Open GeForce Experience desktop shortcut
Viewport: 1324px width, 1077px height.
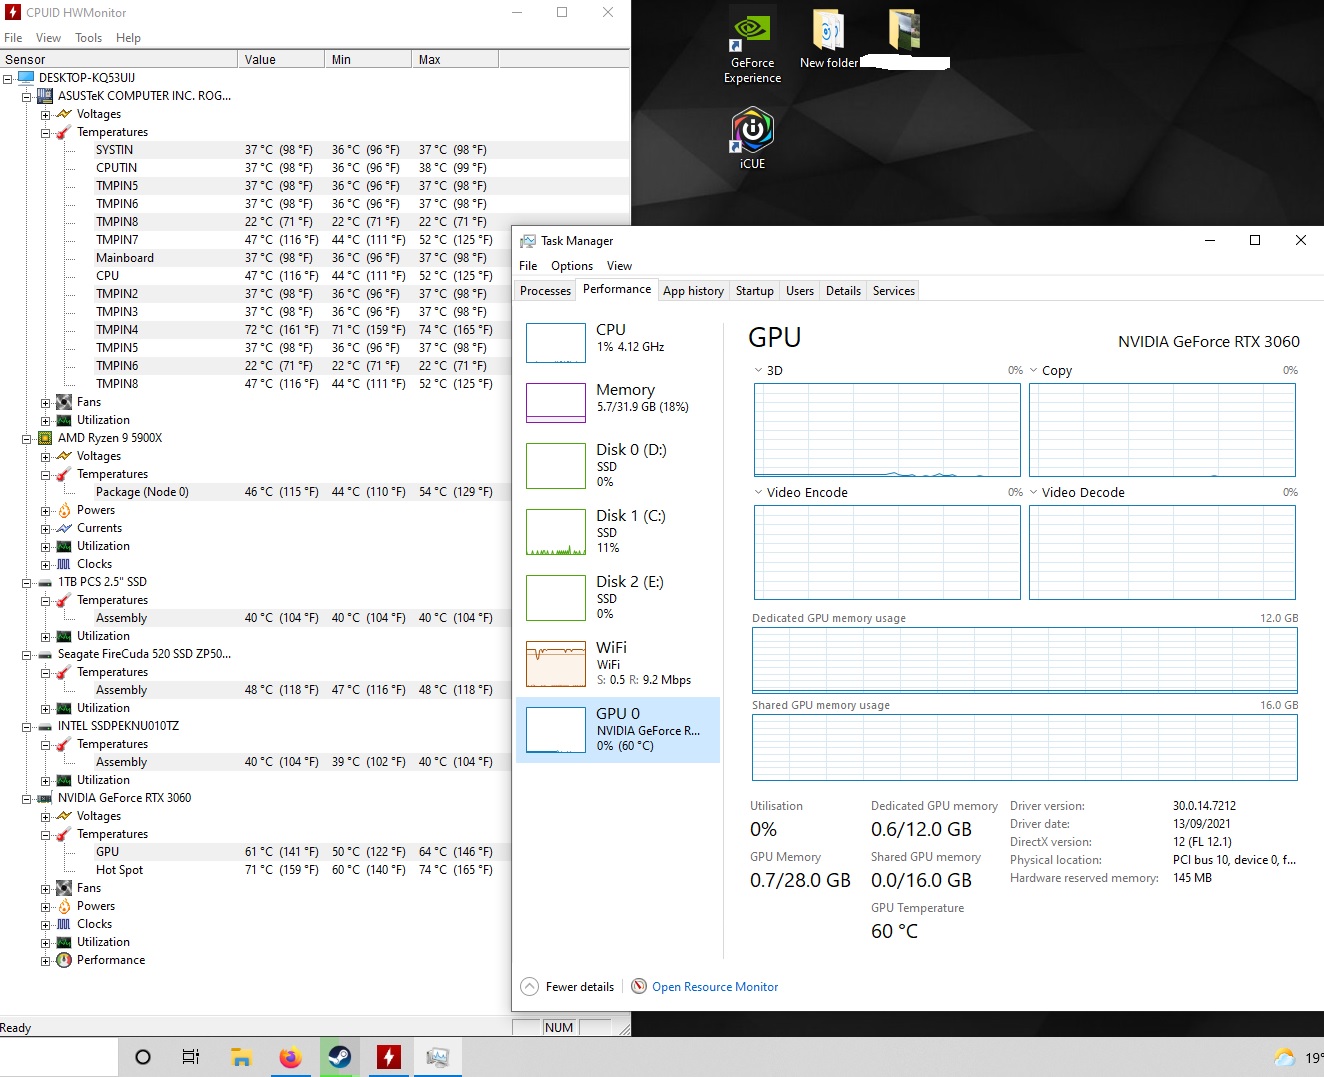click(752, 48)
